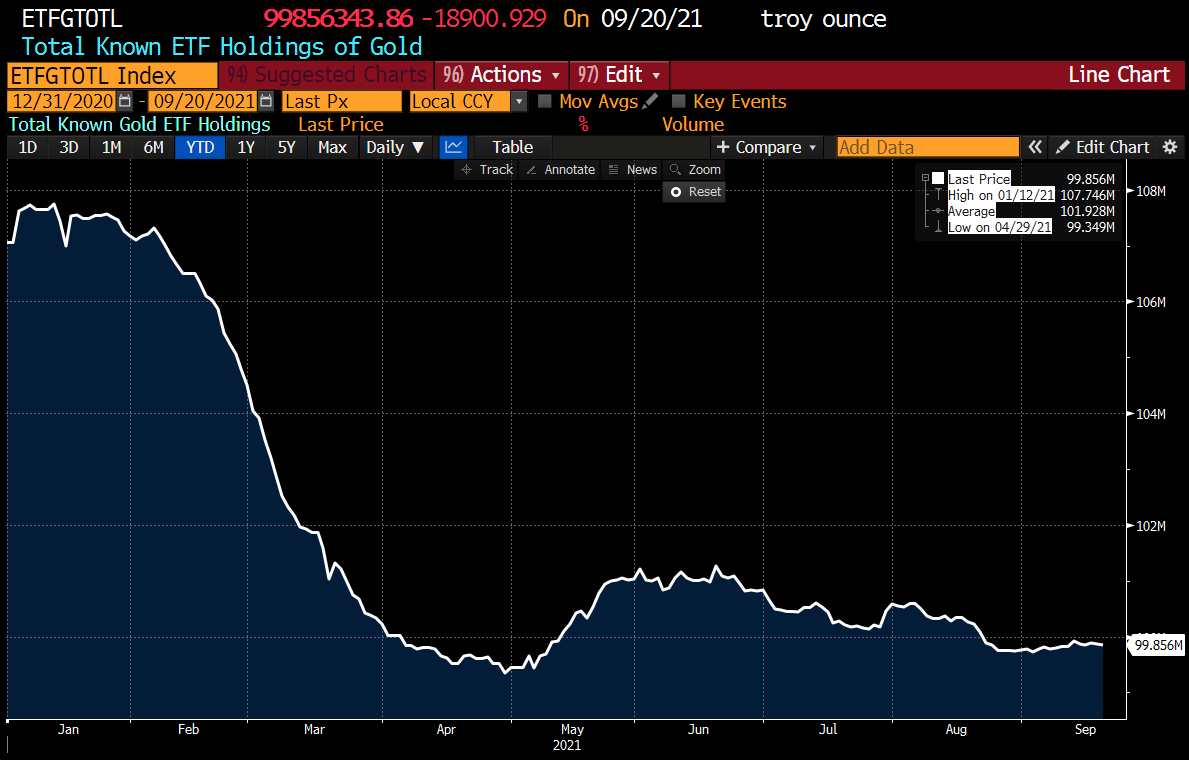Open the Daily periodicity dropdown
Image resolution: width=1189 pixels, height=760 pixels.
coord(394,147)
